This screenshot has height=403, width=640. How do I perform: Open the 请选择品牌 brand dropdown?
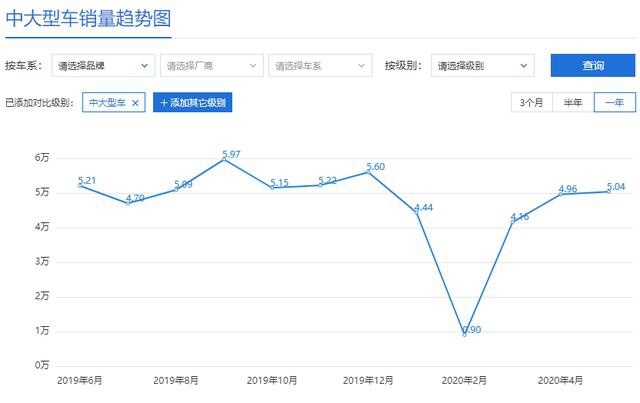tap(103, 65)
